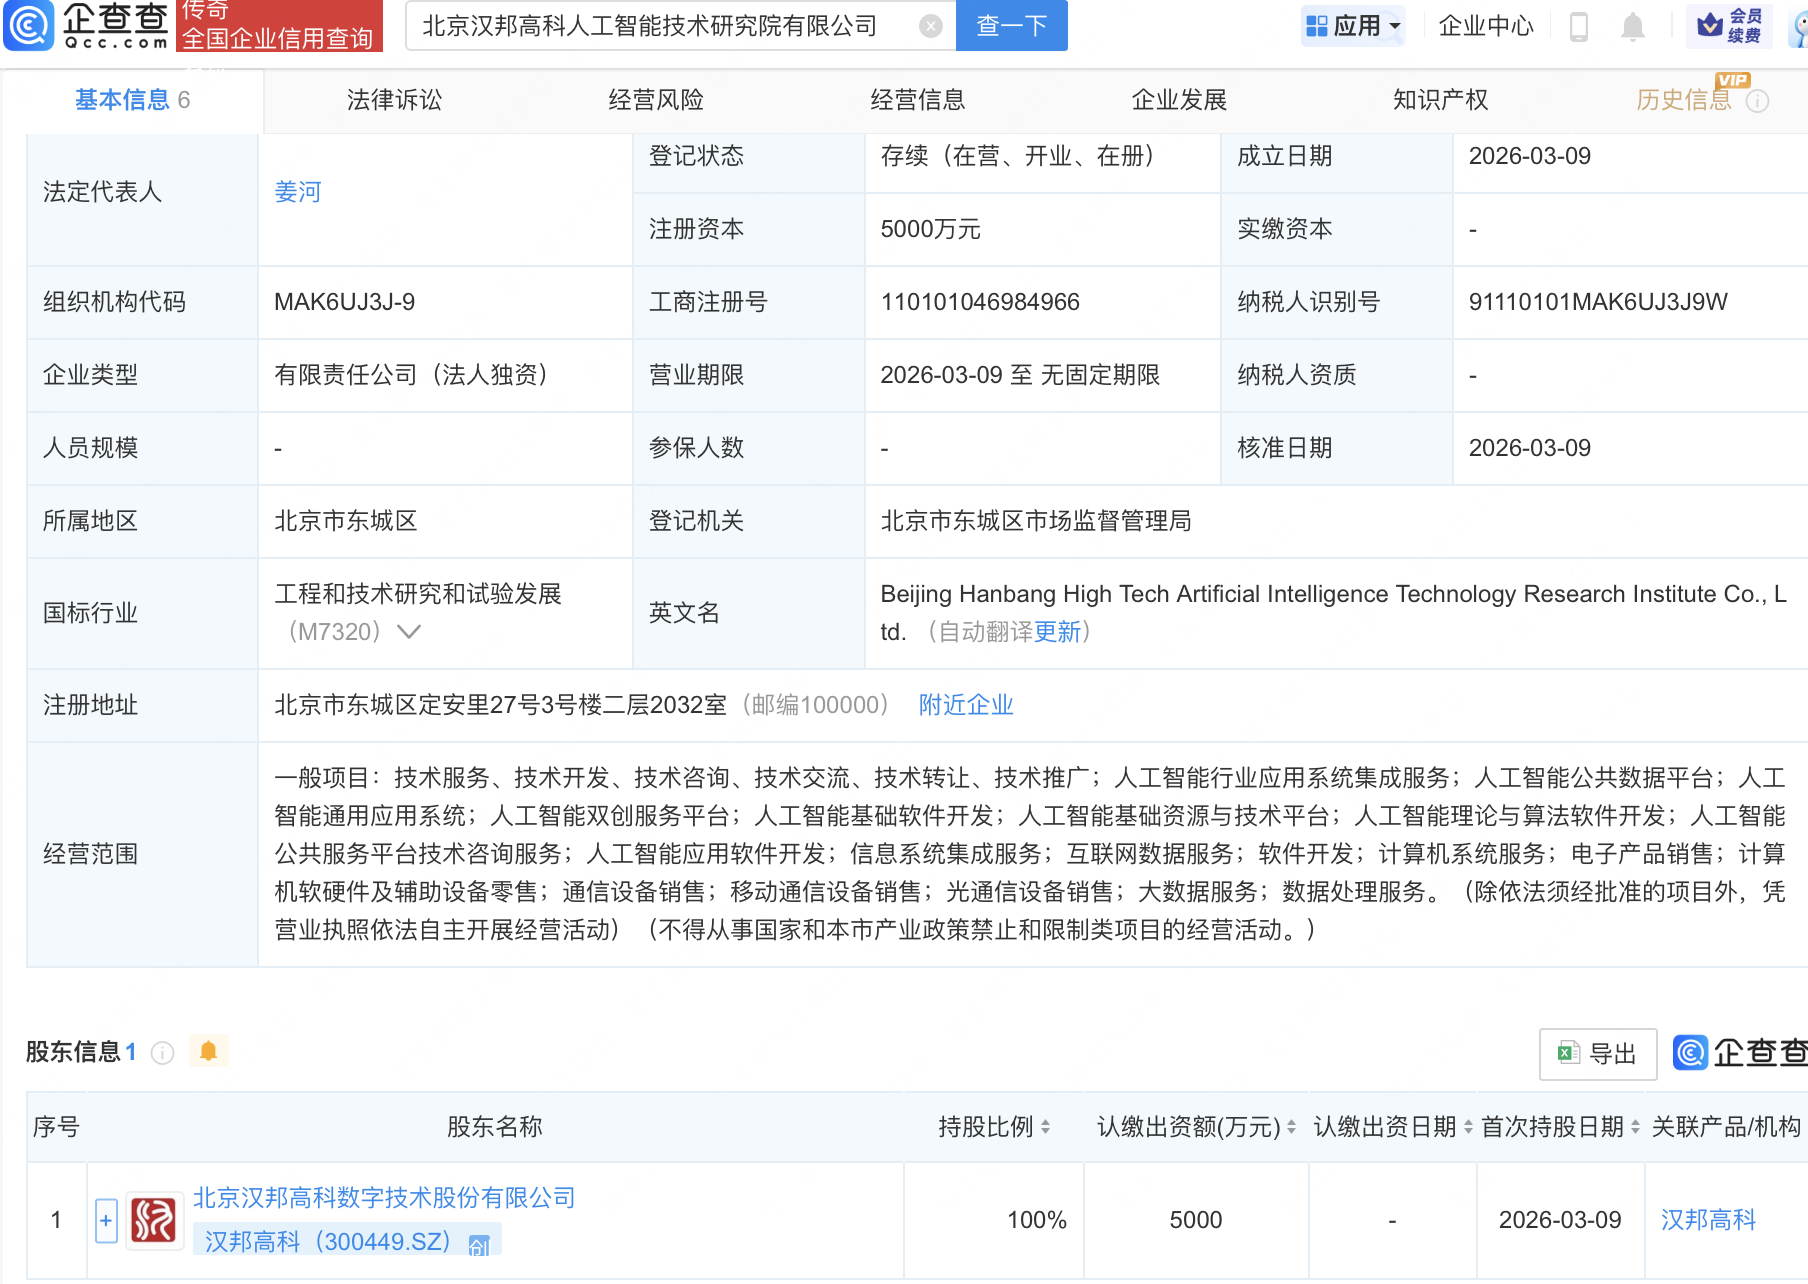Click the shareholder company red logo
Image resolution: width=1808 pixels, height=1284 pixels.
(154, 1220)
